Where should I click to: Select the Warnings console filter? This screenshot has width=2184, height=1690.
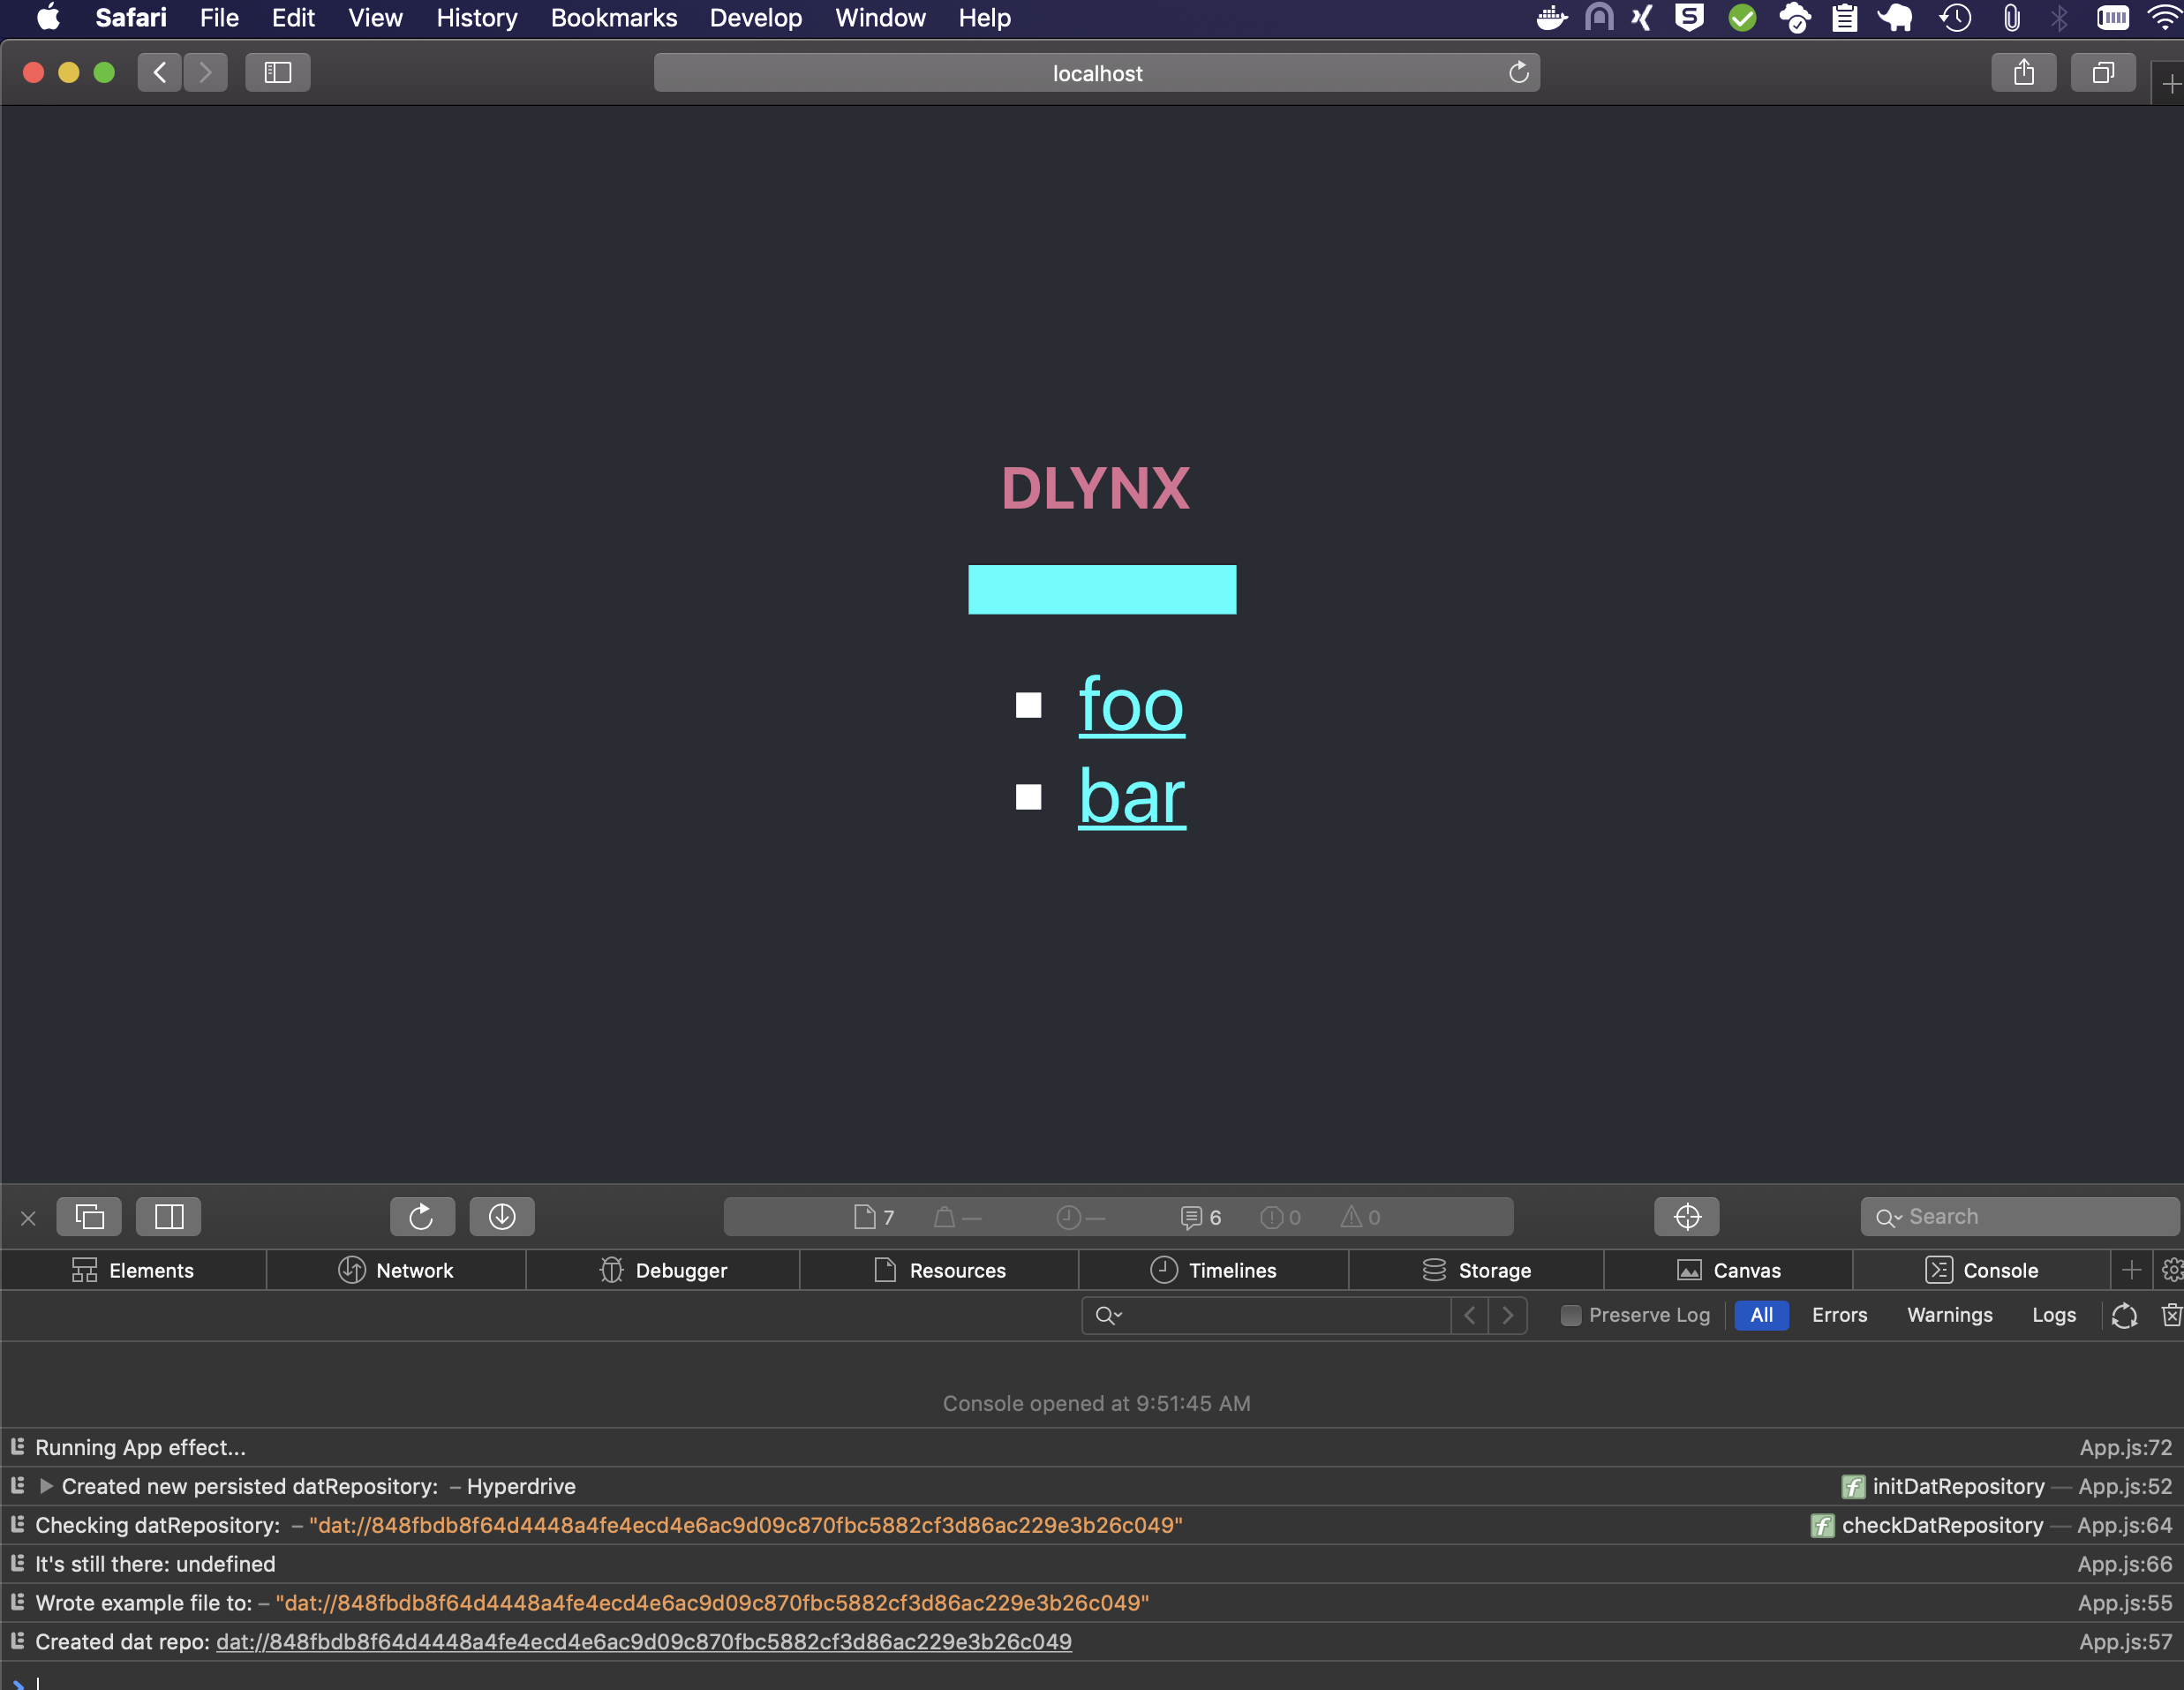coord(1949,1315)
